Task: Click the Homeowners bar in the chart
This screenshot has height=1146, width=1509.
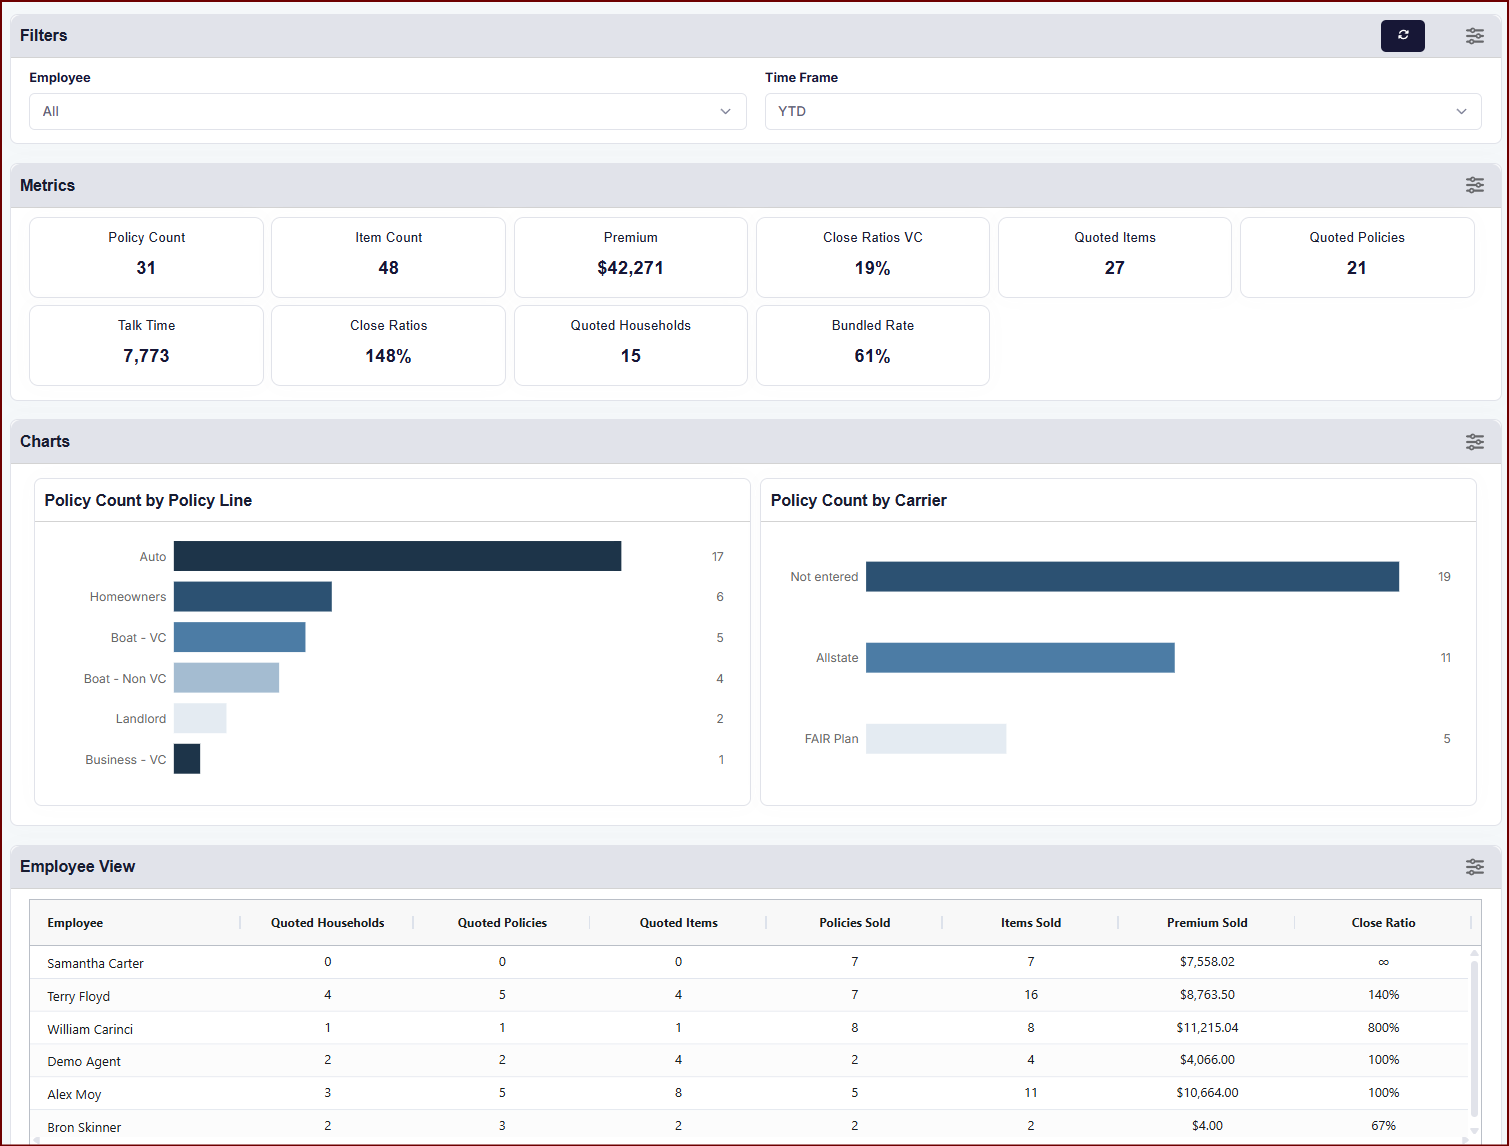Action: click(252, 597)
